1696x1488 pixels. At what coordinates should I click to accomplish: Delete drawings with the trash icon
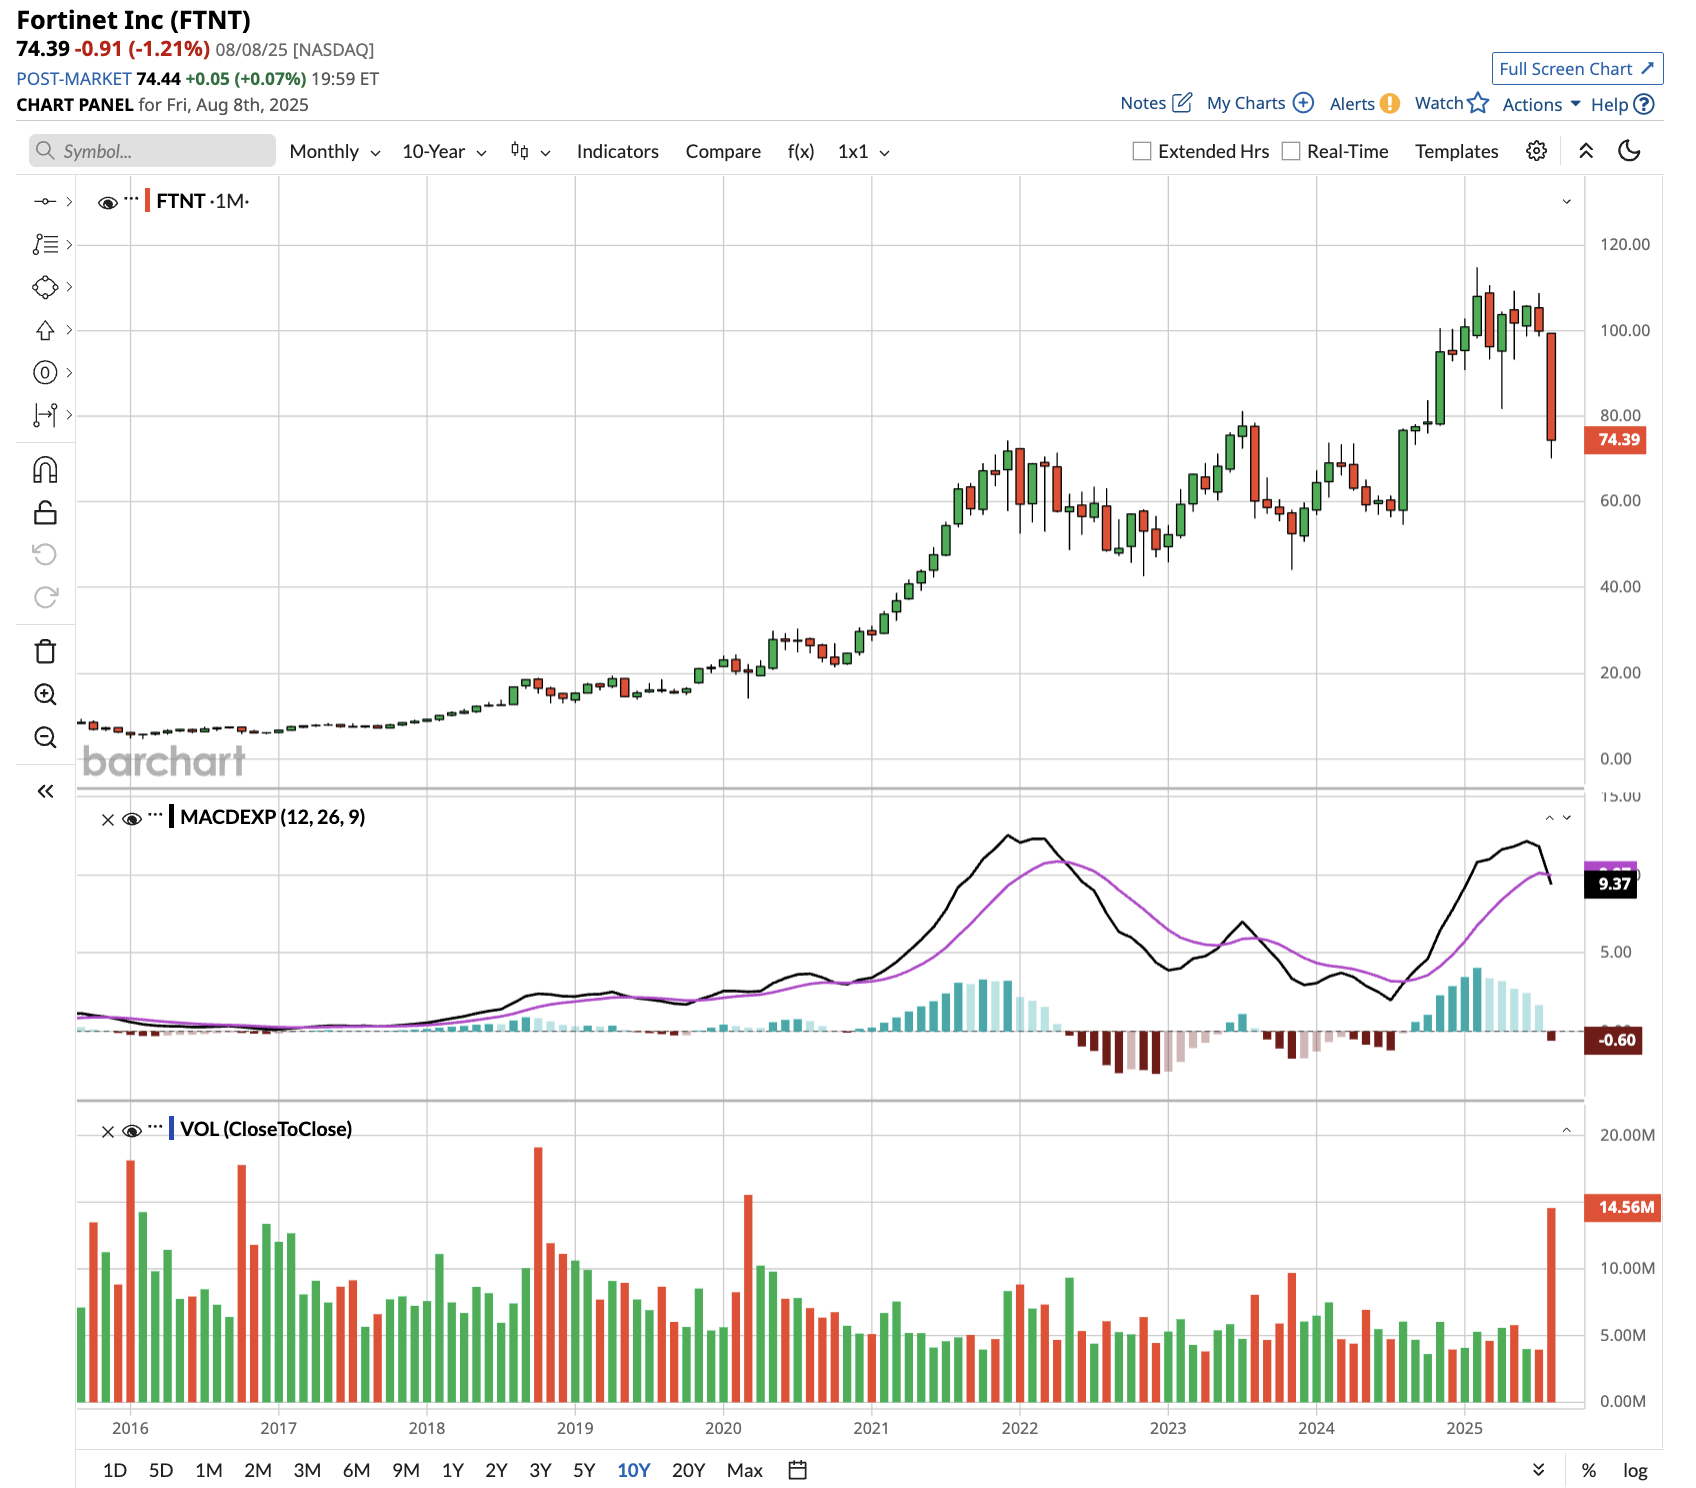pyautogui.click(x=45, y=652)
